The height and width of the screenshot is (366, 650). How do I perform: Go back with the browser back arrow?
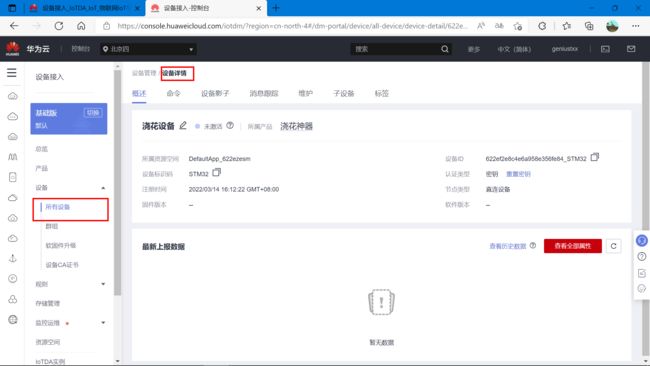coord(14,26)
